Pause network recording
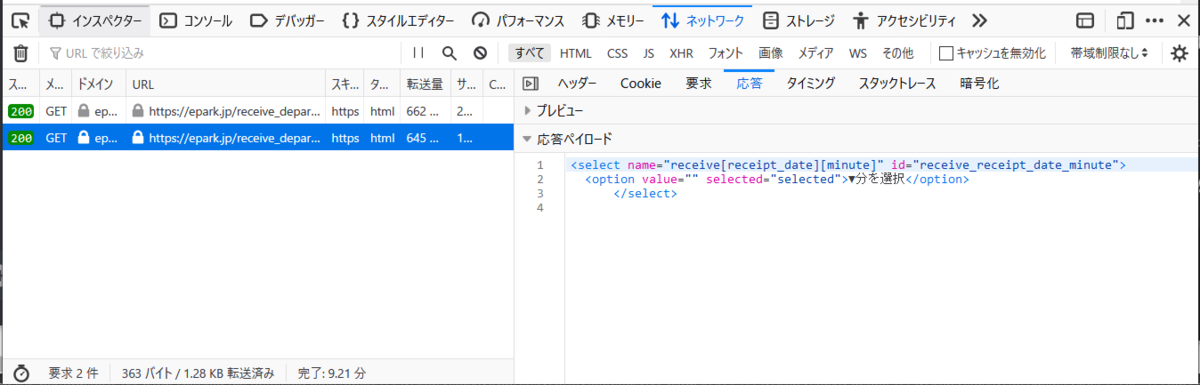1200x385 pixels. pyautogui.click(x=419, y=53)
